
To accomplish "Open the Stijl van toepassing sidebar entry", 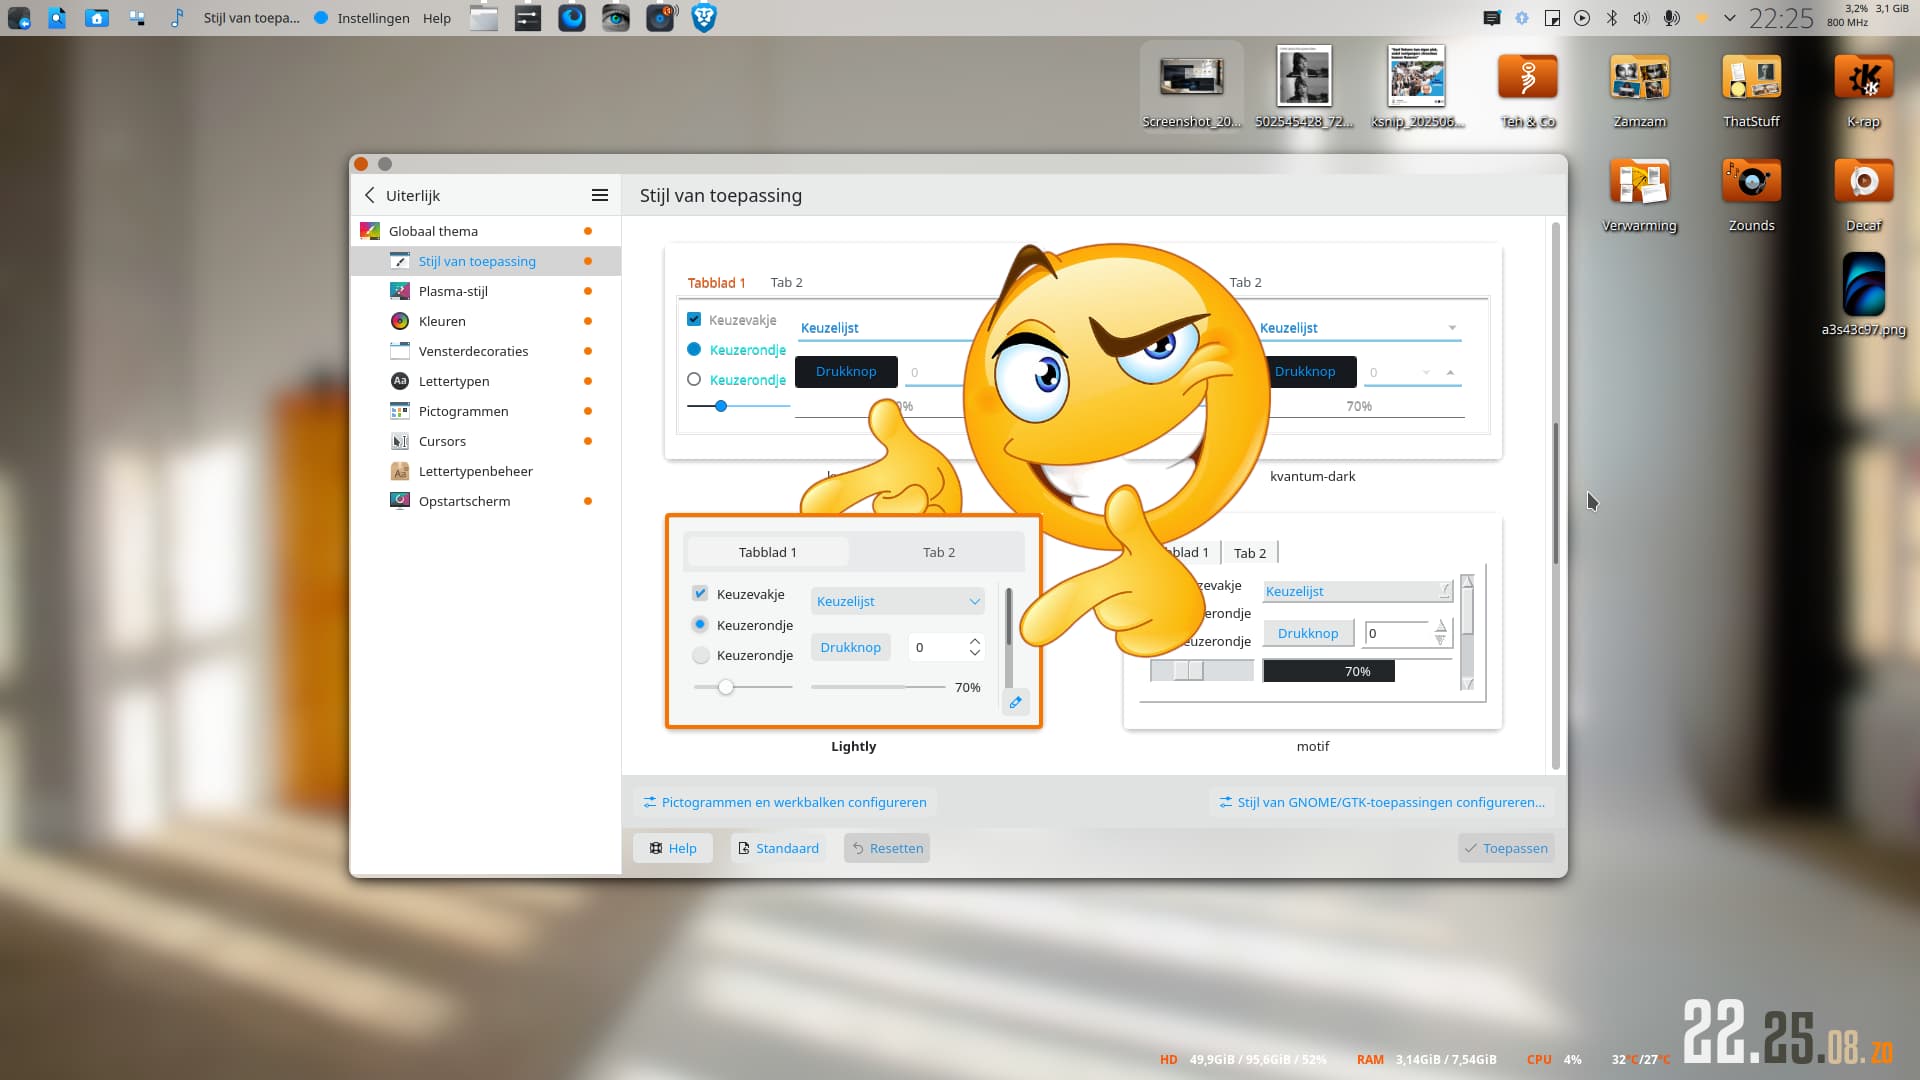I will (x=486, y=261).
